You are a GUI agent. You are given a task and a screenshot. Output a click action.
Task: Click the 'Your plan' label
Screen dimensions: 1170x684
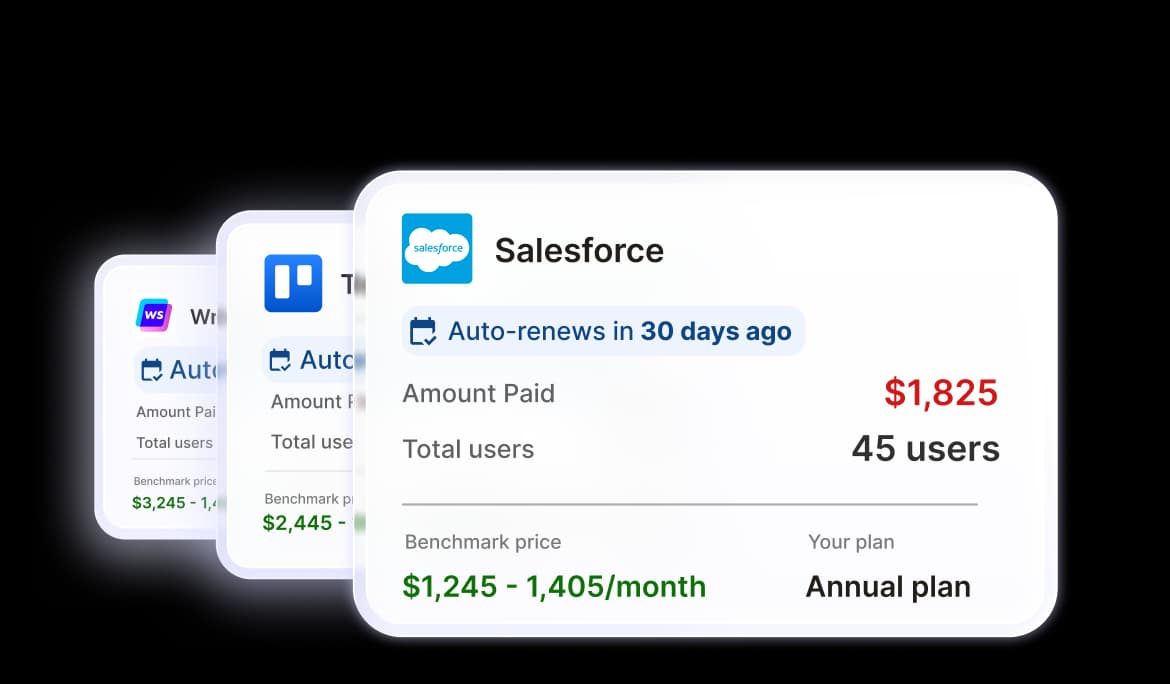851,542
